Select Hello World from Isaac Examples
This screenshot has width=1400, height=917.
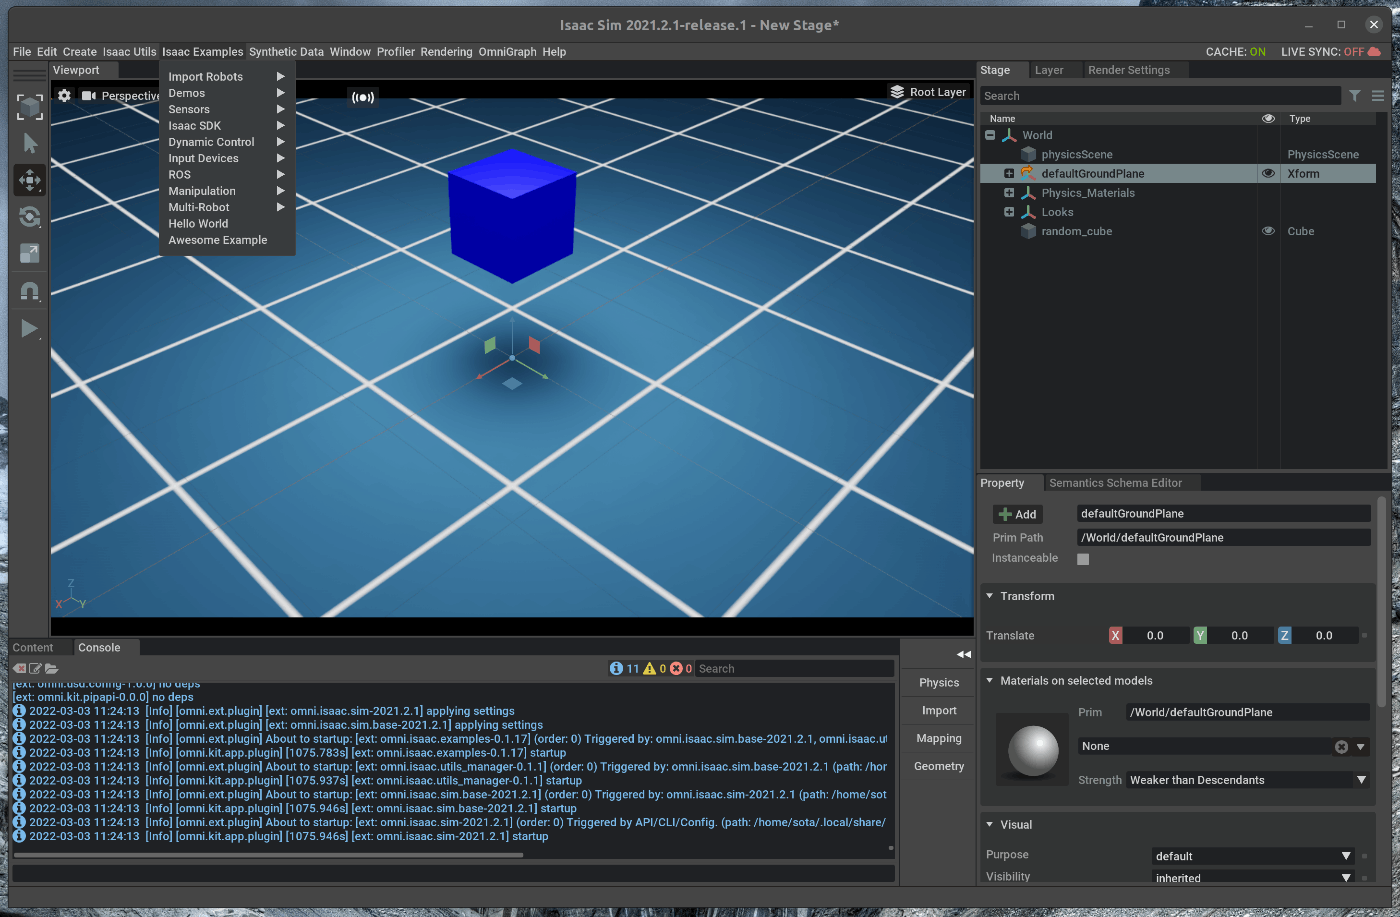(198, 224)
